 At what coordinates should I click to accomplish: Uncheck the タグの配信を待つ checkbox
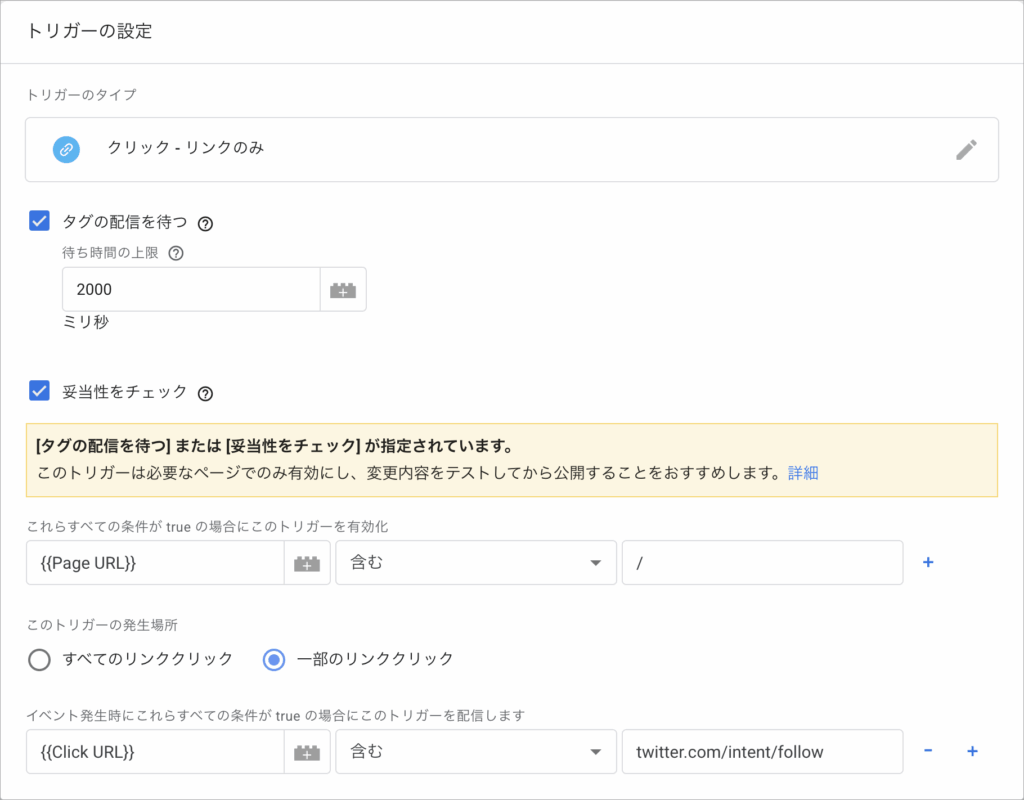[x=40, y=221]
